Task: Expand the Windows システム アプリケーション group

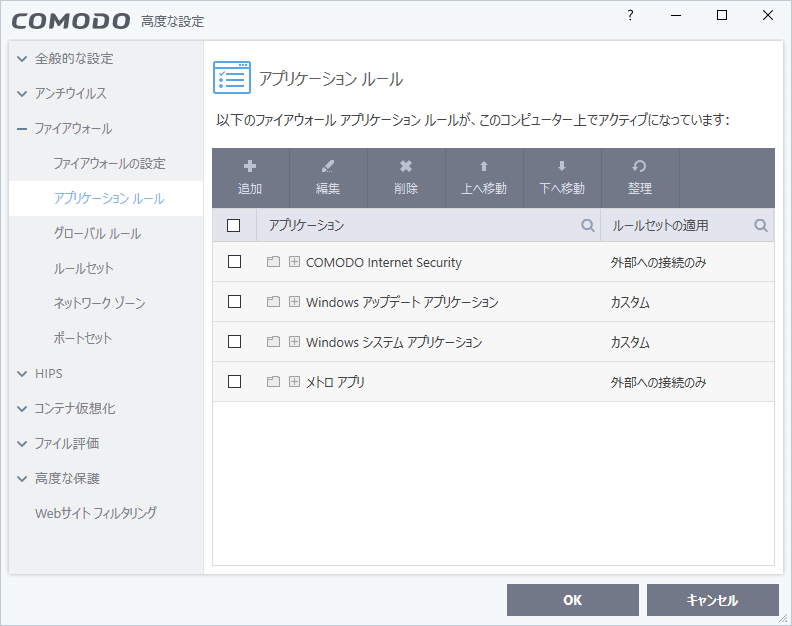Action: 294,342
